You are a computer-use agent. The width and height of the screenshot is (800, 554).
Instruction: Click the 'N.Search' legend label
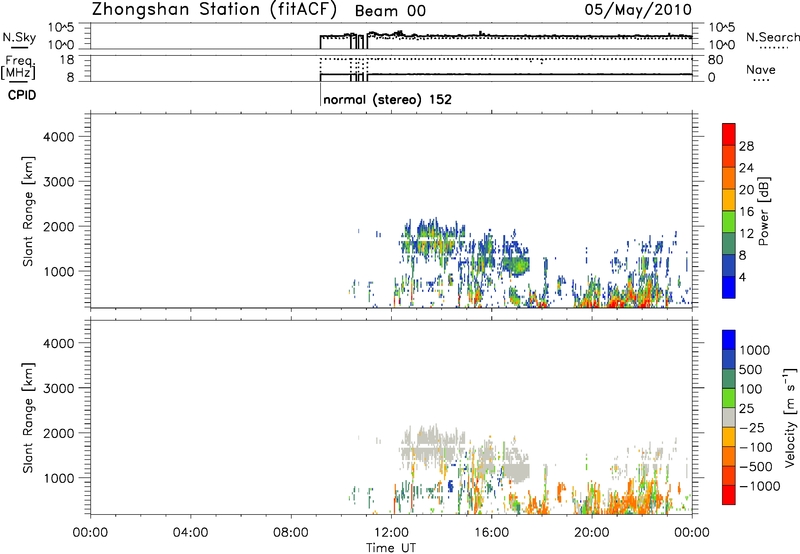pyautogui.click(x=772, y=37)
